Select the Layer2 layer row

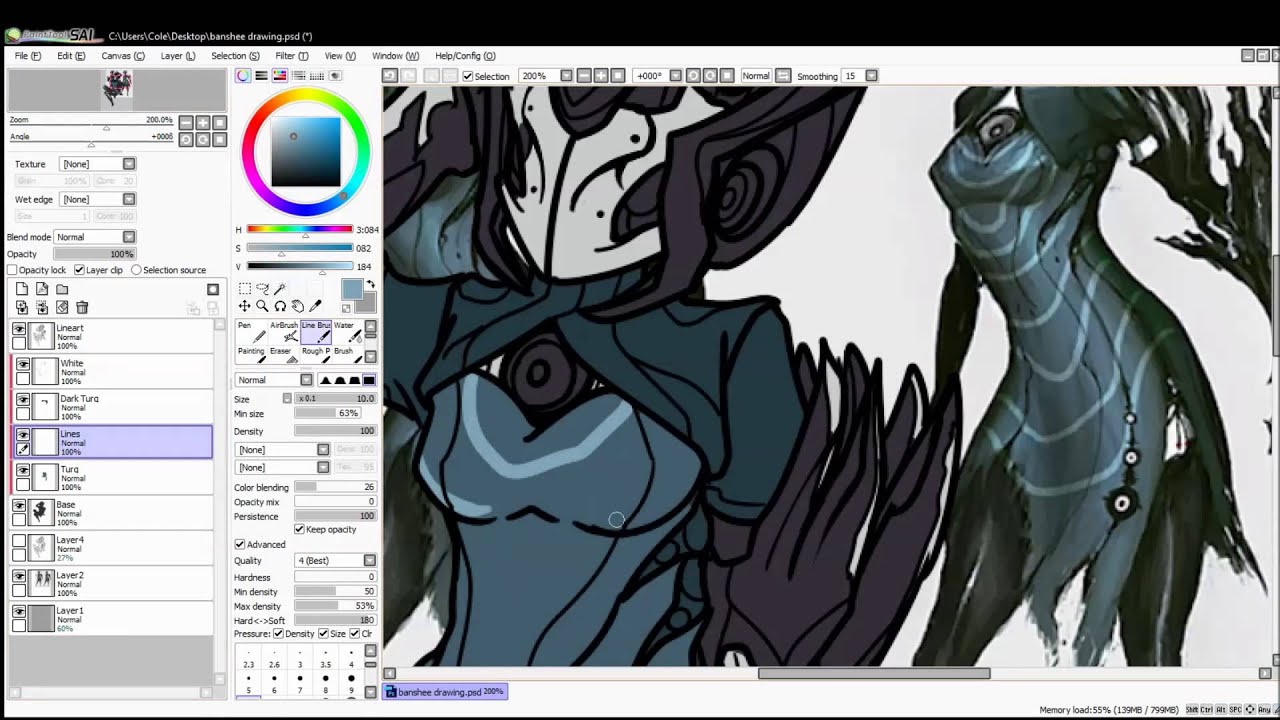(x=112, y=584)
